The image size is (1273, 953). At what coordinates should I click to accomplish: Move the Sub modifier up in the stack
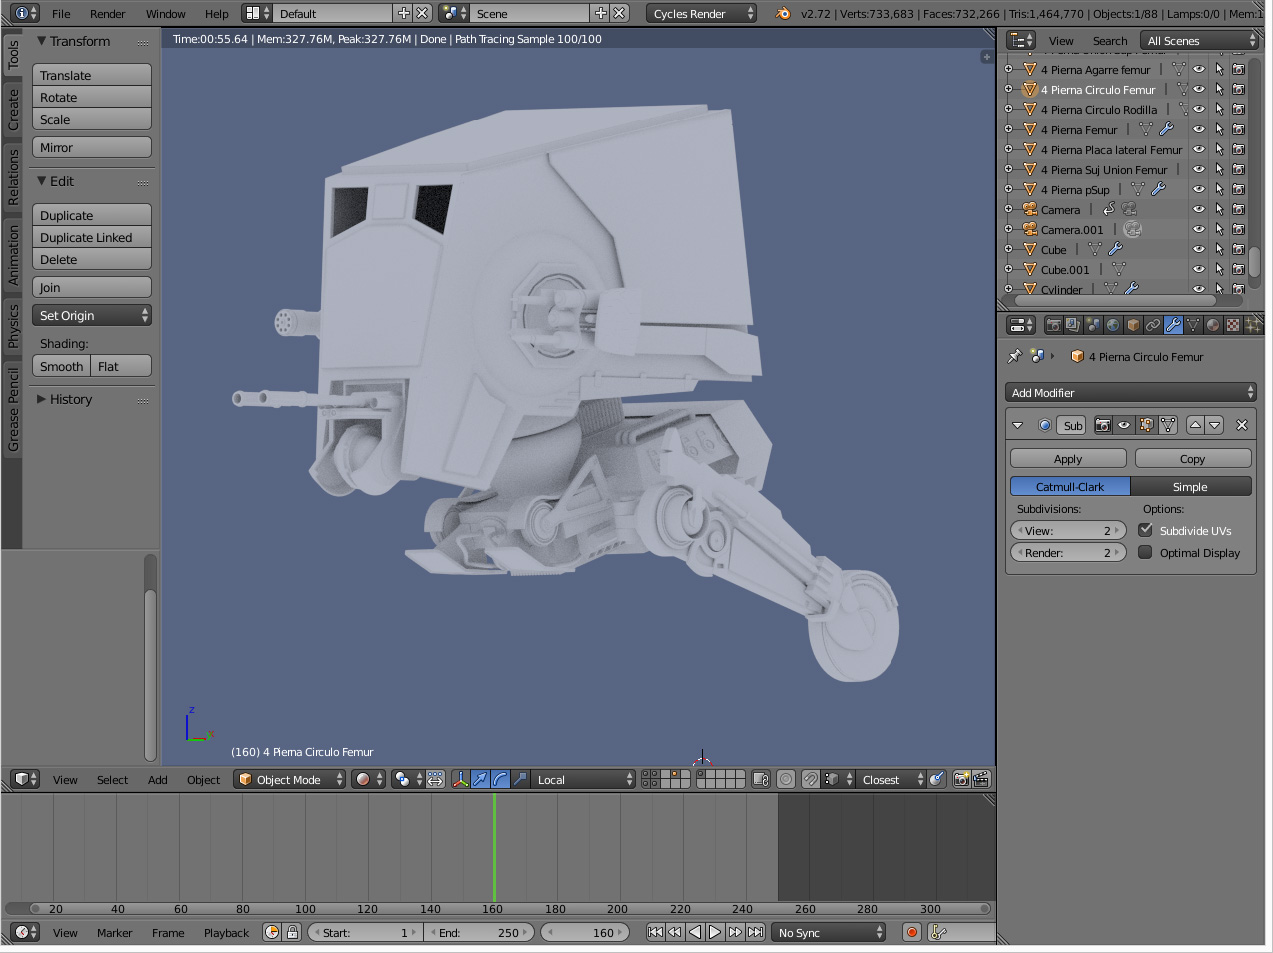click(x=1195, y=425)
